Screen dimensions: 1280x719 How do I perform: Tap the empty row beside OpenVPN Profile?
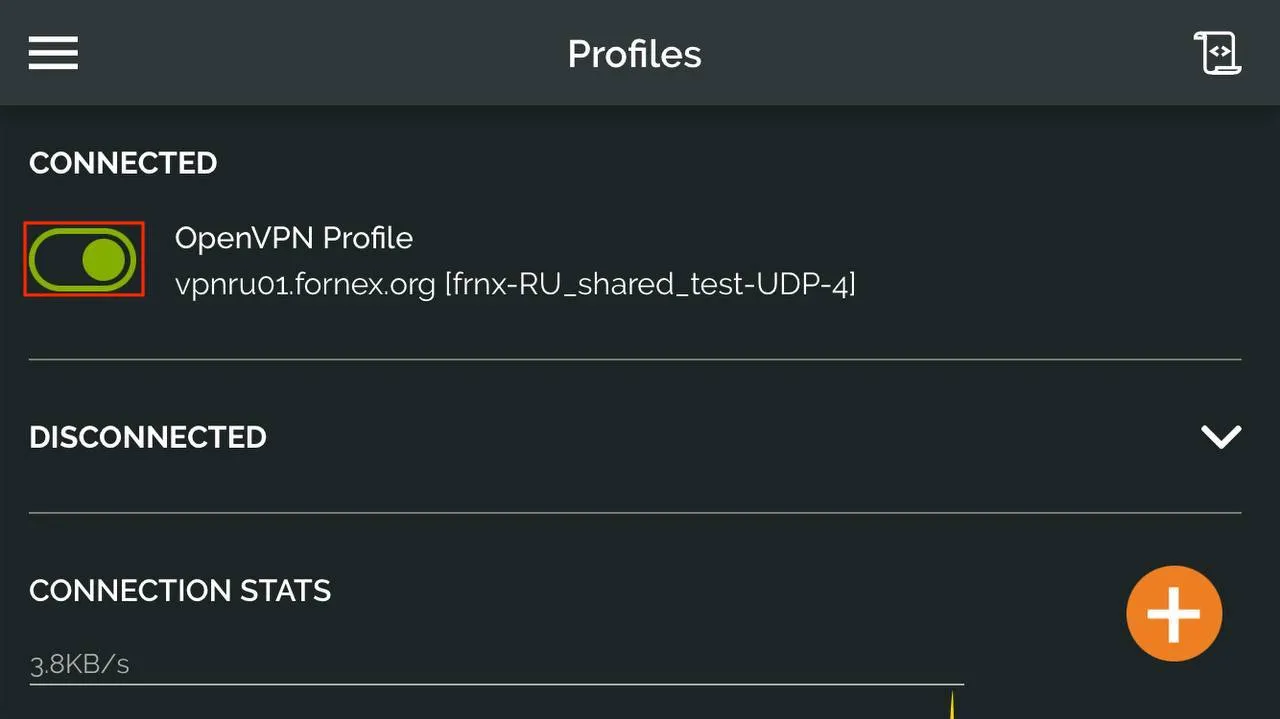pyautogui.click(x=1050, y=260)
